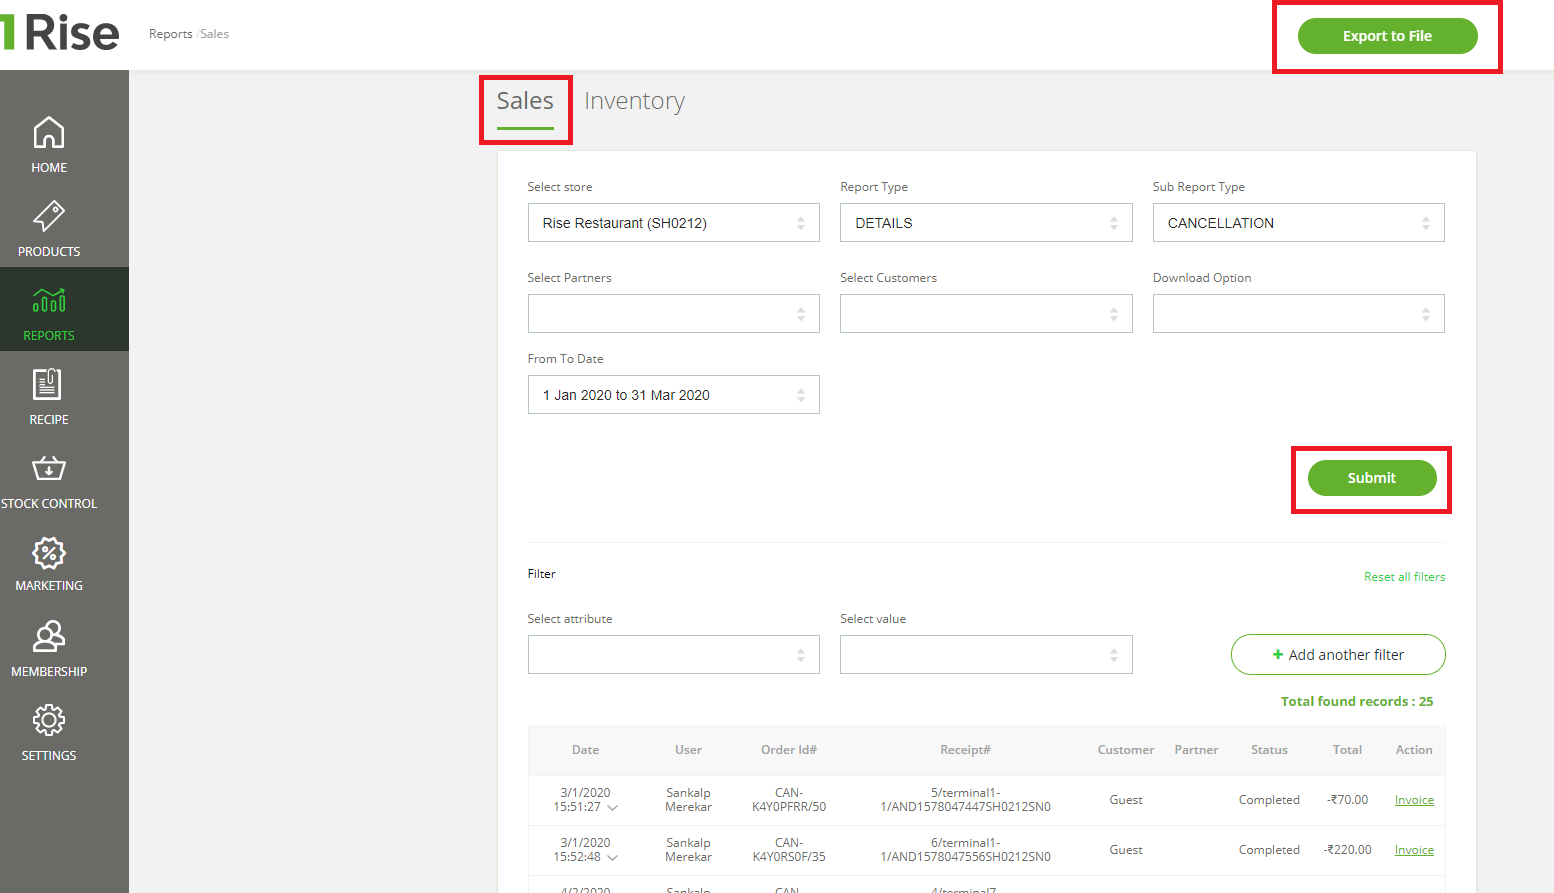The width and height of the screenshot is (1554, 893).
Task: Expand row chevron for 15:51:27 entry
Action: pos(613,807)
